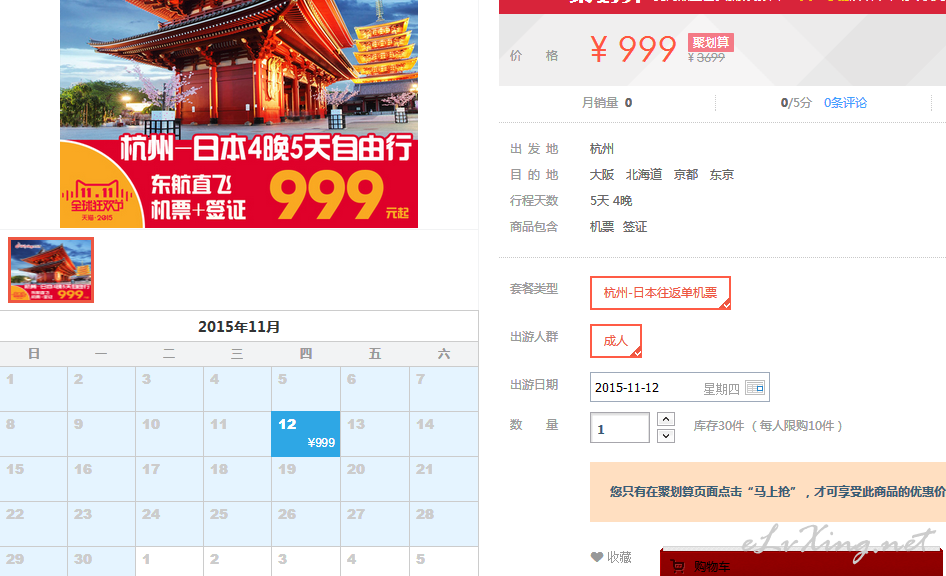
Task: Select calendar date 24
Action: [170, 524]
